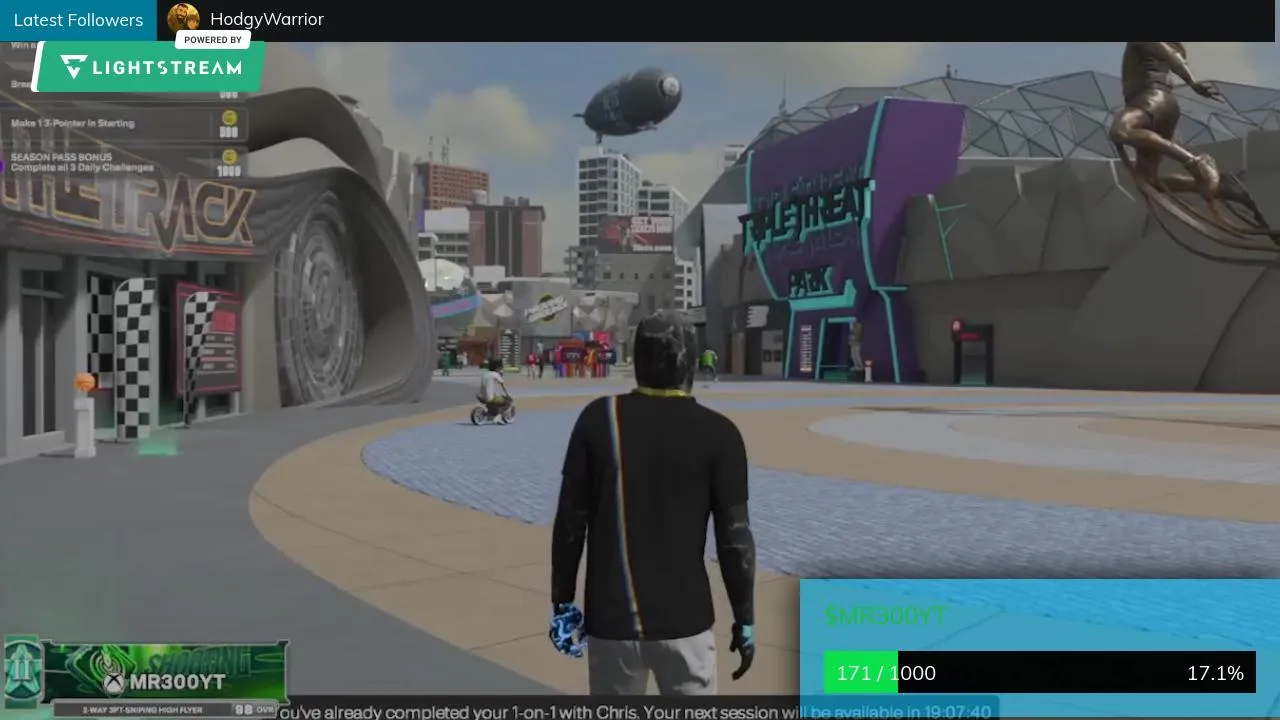Click the VC coin on 3-Pointer challenge
This screenshot has width=1280, height=720.
229,118
